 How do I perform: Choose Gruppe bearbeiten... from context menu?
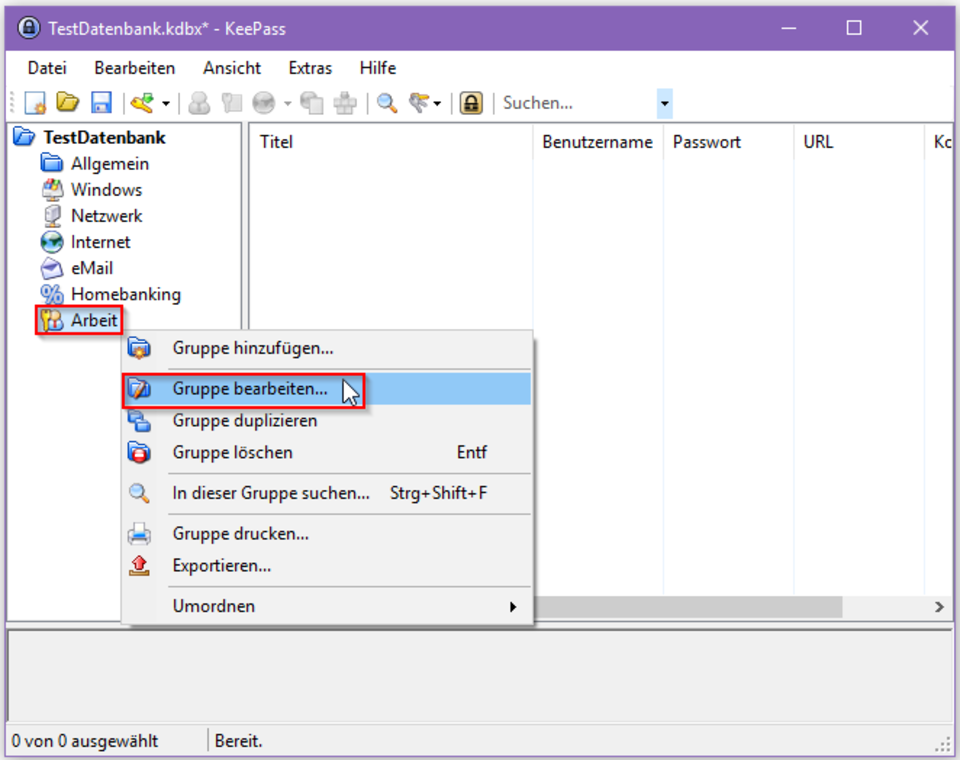click(328, 389)
